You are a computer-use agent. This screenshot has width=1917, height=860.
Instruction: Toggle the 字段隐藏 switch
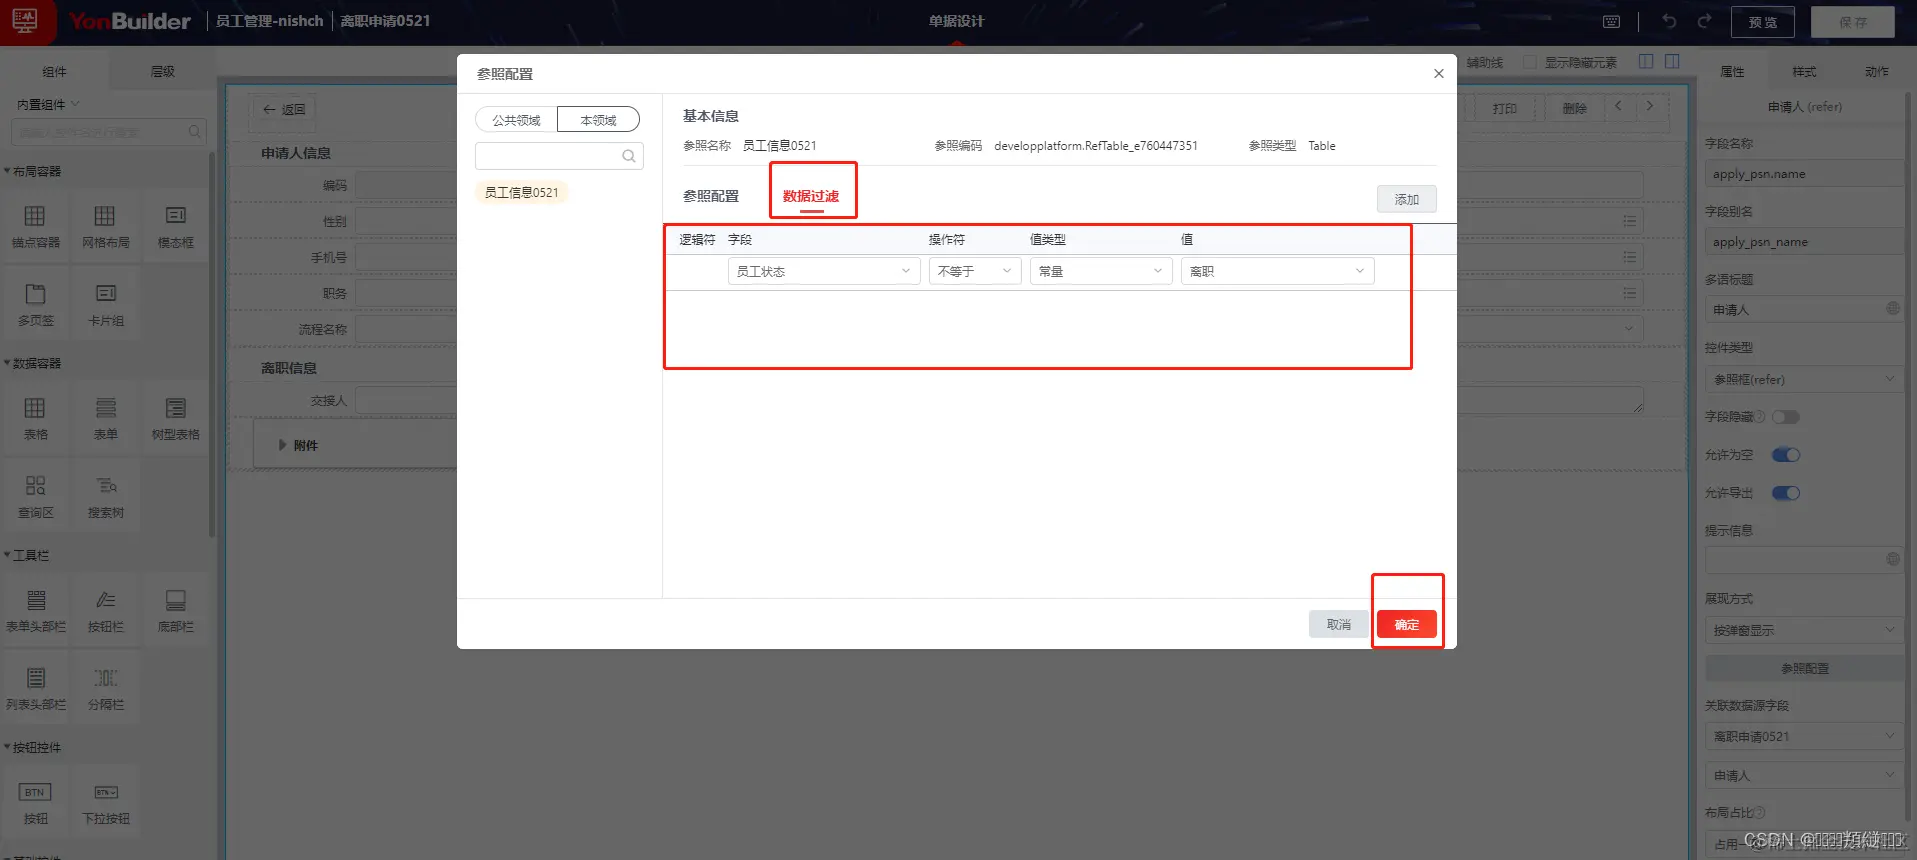(x=1786, y=417)
